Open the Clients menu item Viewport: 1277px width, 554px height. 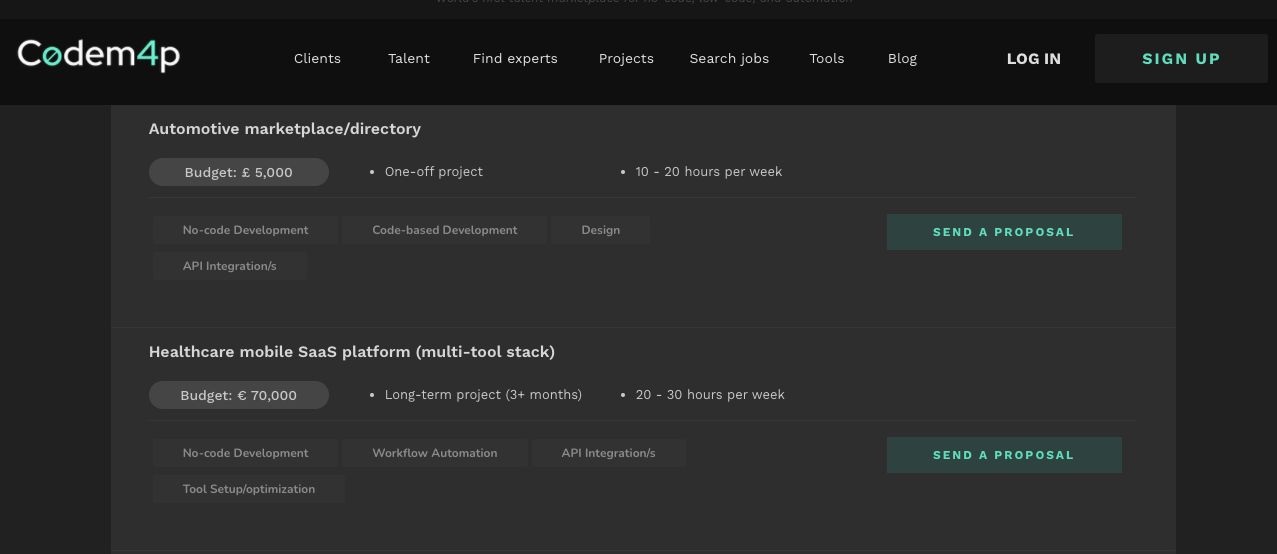pos(317,58)
